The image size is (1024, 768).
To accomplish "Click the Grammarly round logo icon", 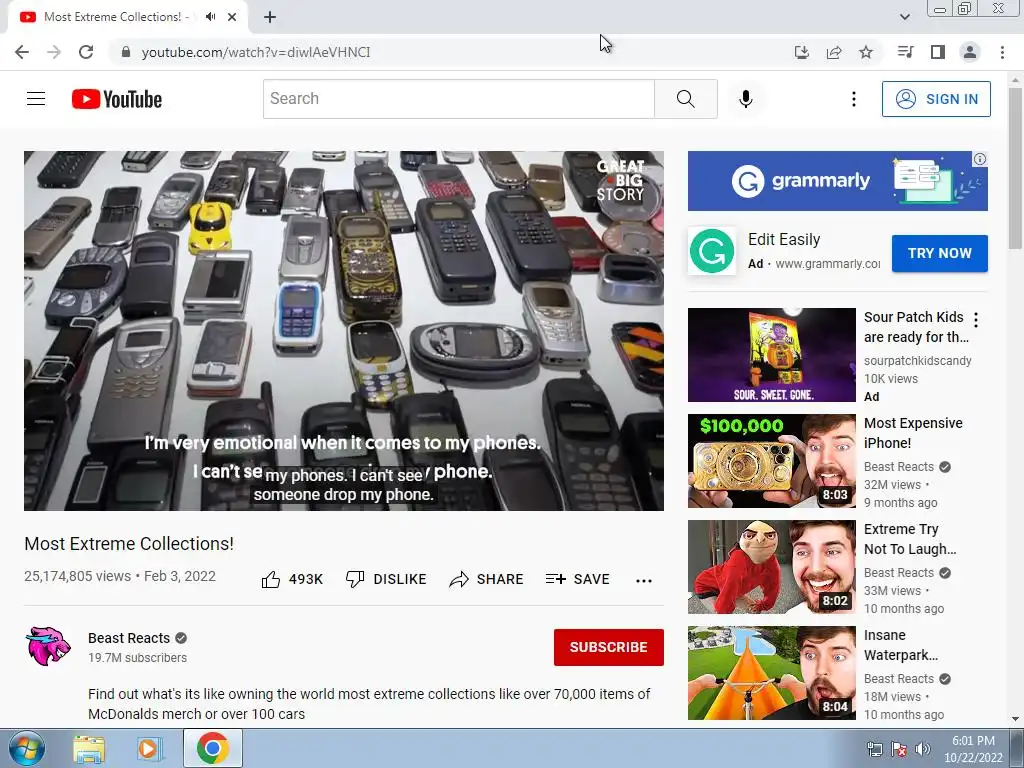I will tap(712, 251).
